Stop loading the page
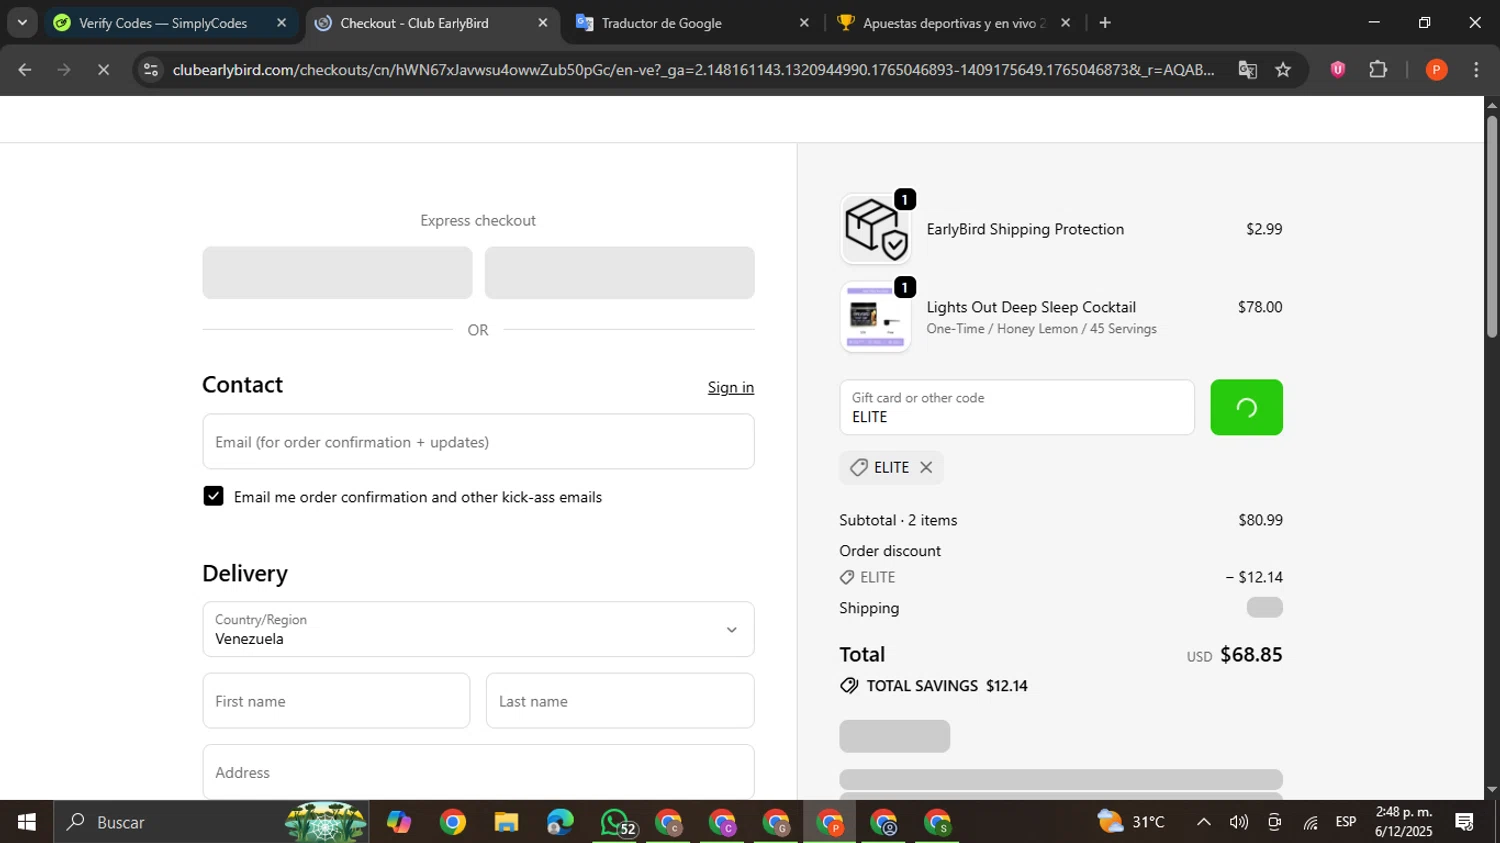 coord(104,70)
